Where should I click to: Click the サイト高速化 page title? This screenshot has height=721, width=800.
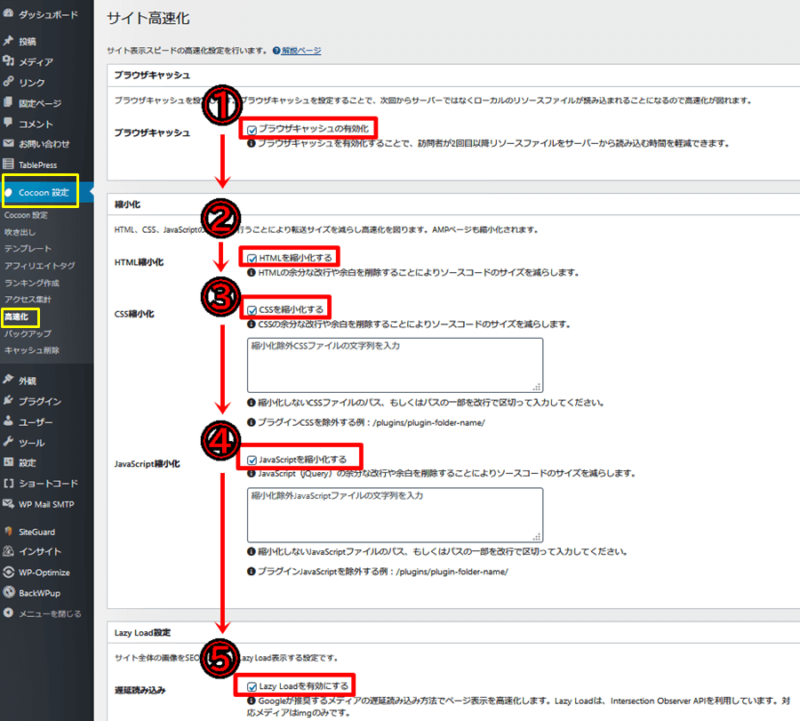(148, 18)
